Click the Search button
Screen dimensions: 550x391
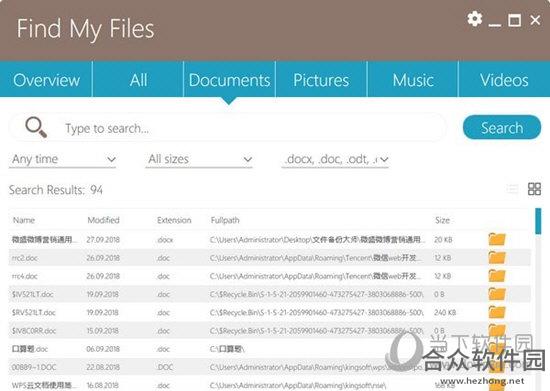(502, 127)
